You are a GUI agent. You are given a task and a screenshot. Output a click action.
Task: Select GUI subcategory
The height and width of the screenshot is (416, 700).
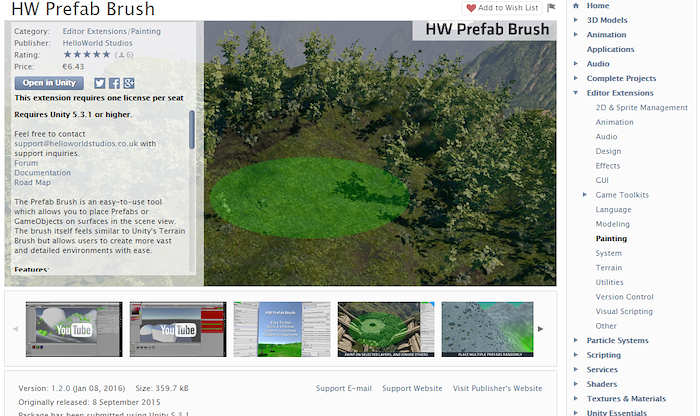coord(602,180)
